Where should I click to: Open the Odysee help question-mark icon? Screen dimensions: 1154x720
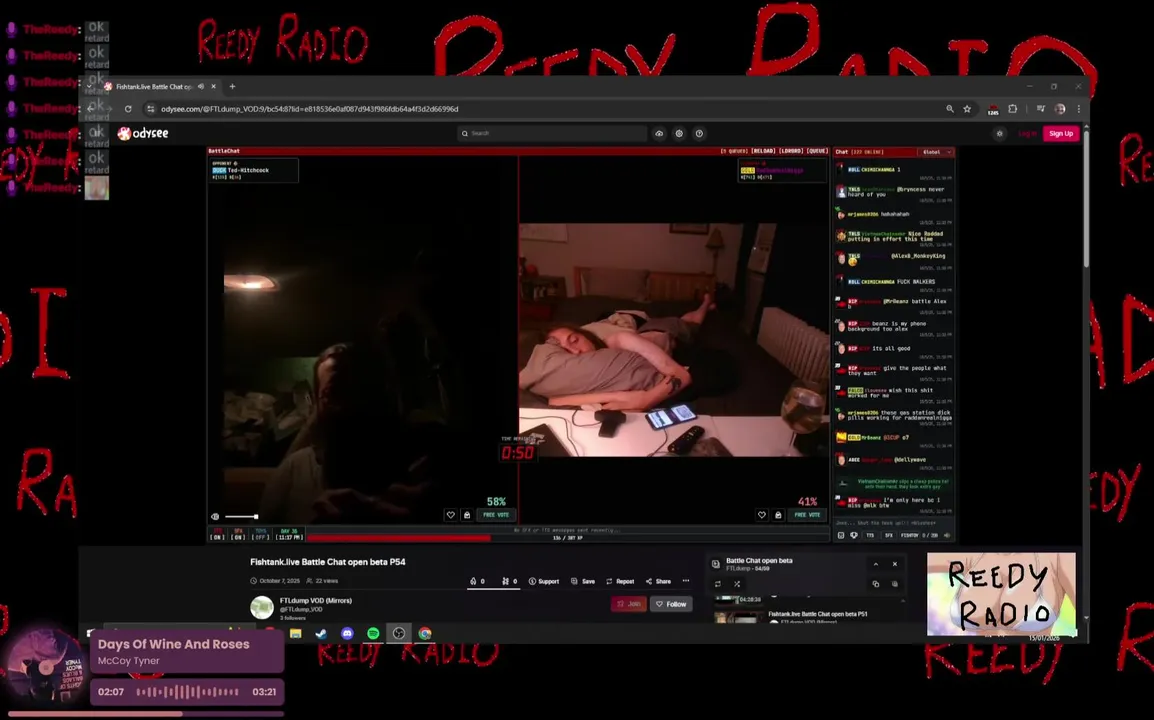pyautogui.click(x=699, y=133)
